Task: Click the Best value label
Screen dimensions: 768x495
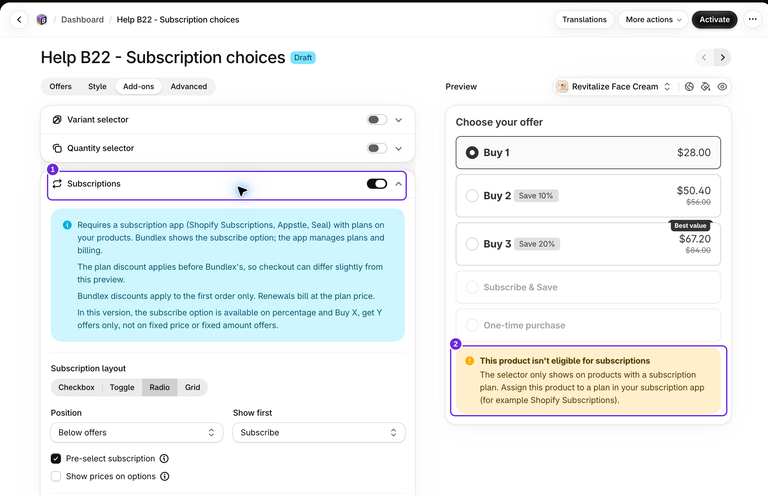Action: coord(690,226)
